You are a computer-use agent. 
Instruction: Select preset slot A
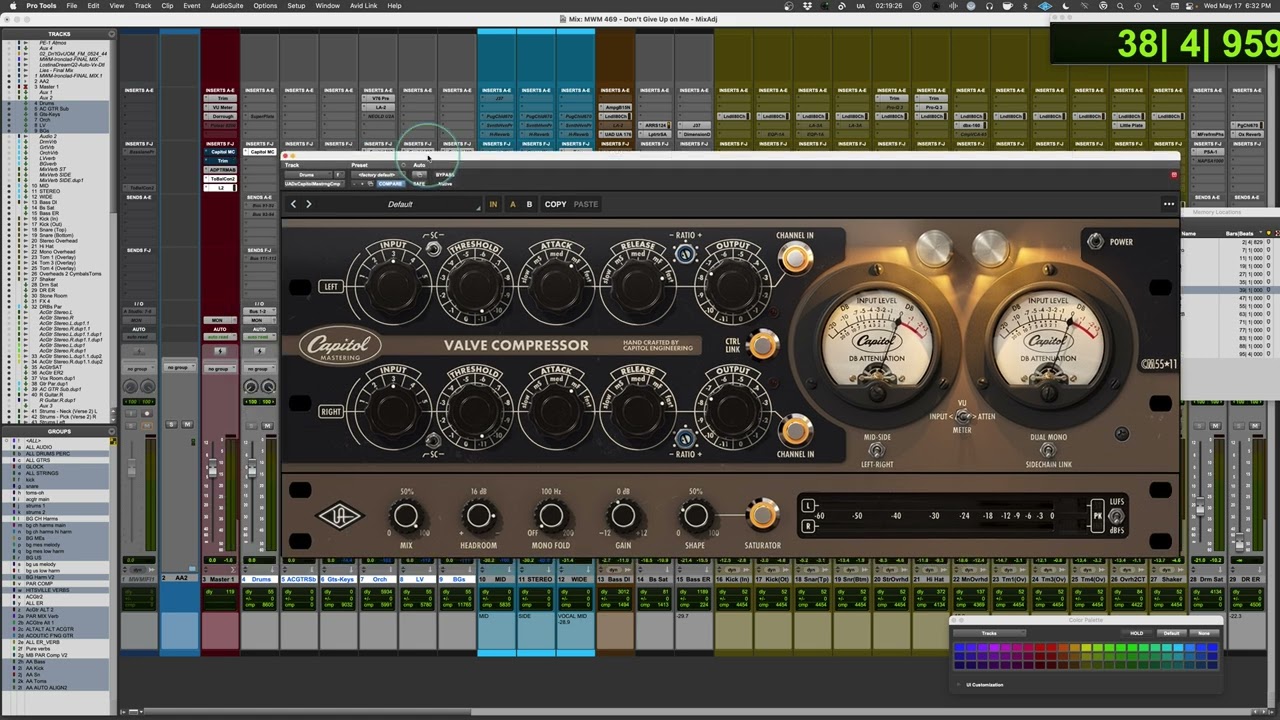[512, 204]
